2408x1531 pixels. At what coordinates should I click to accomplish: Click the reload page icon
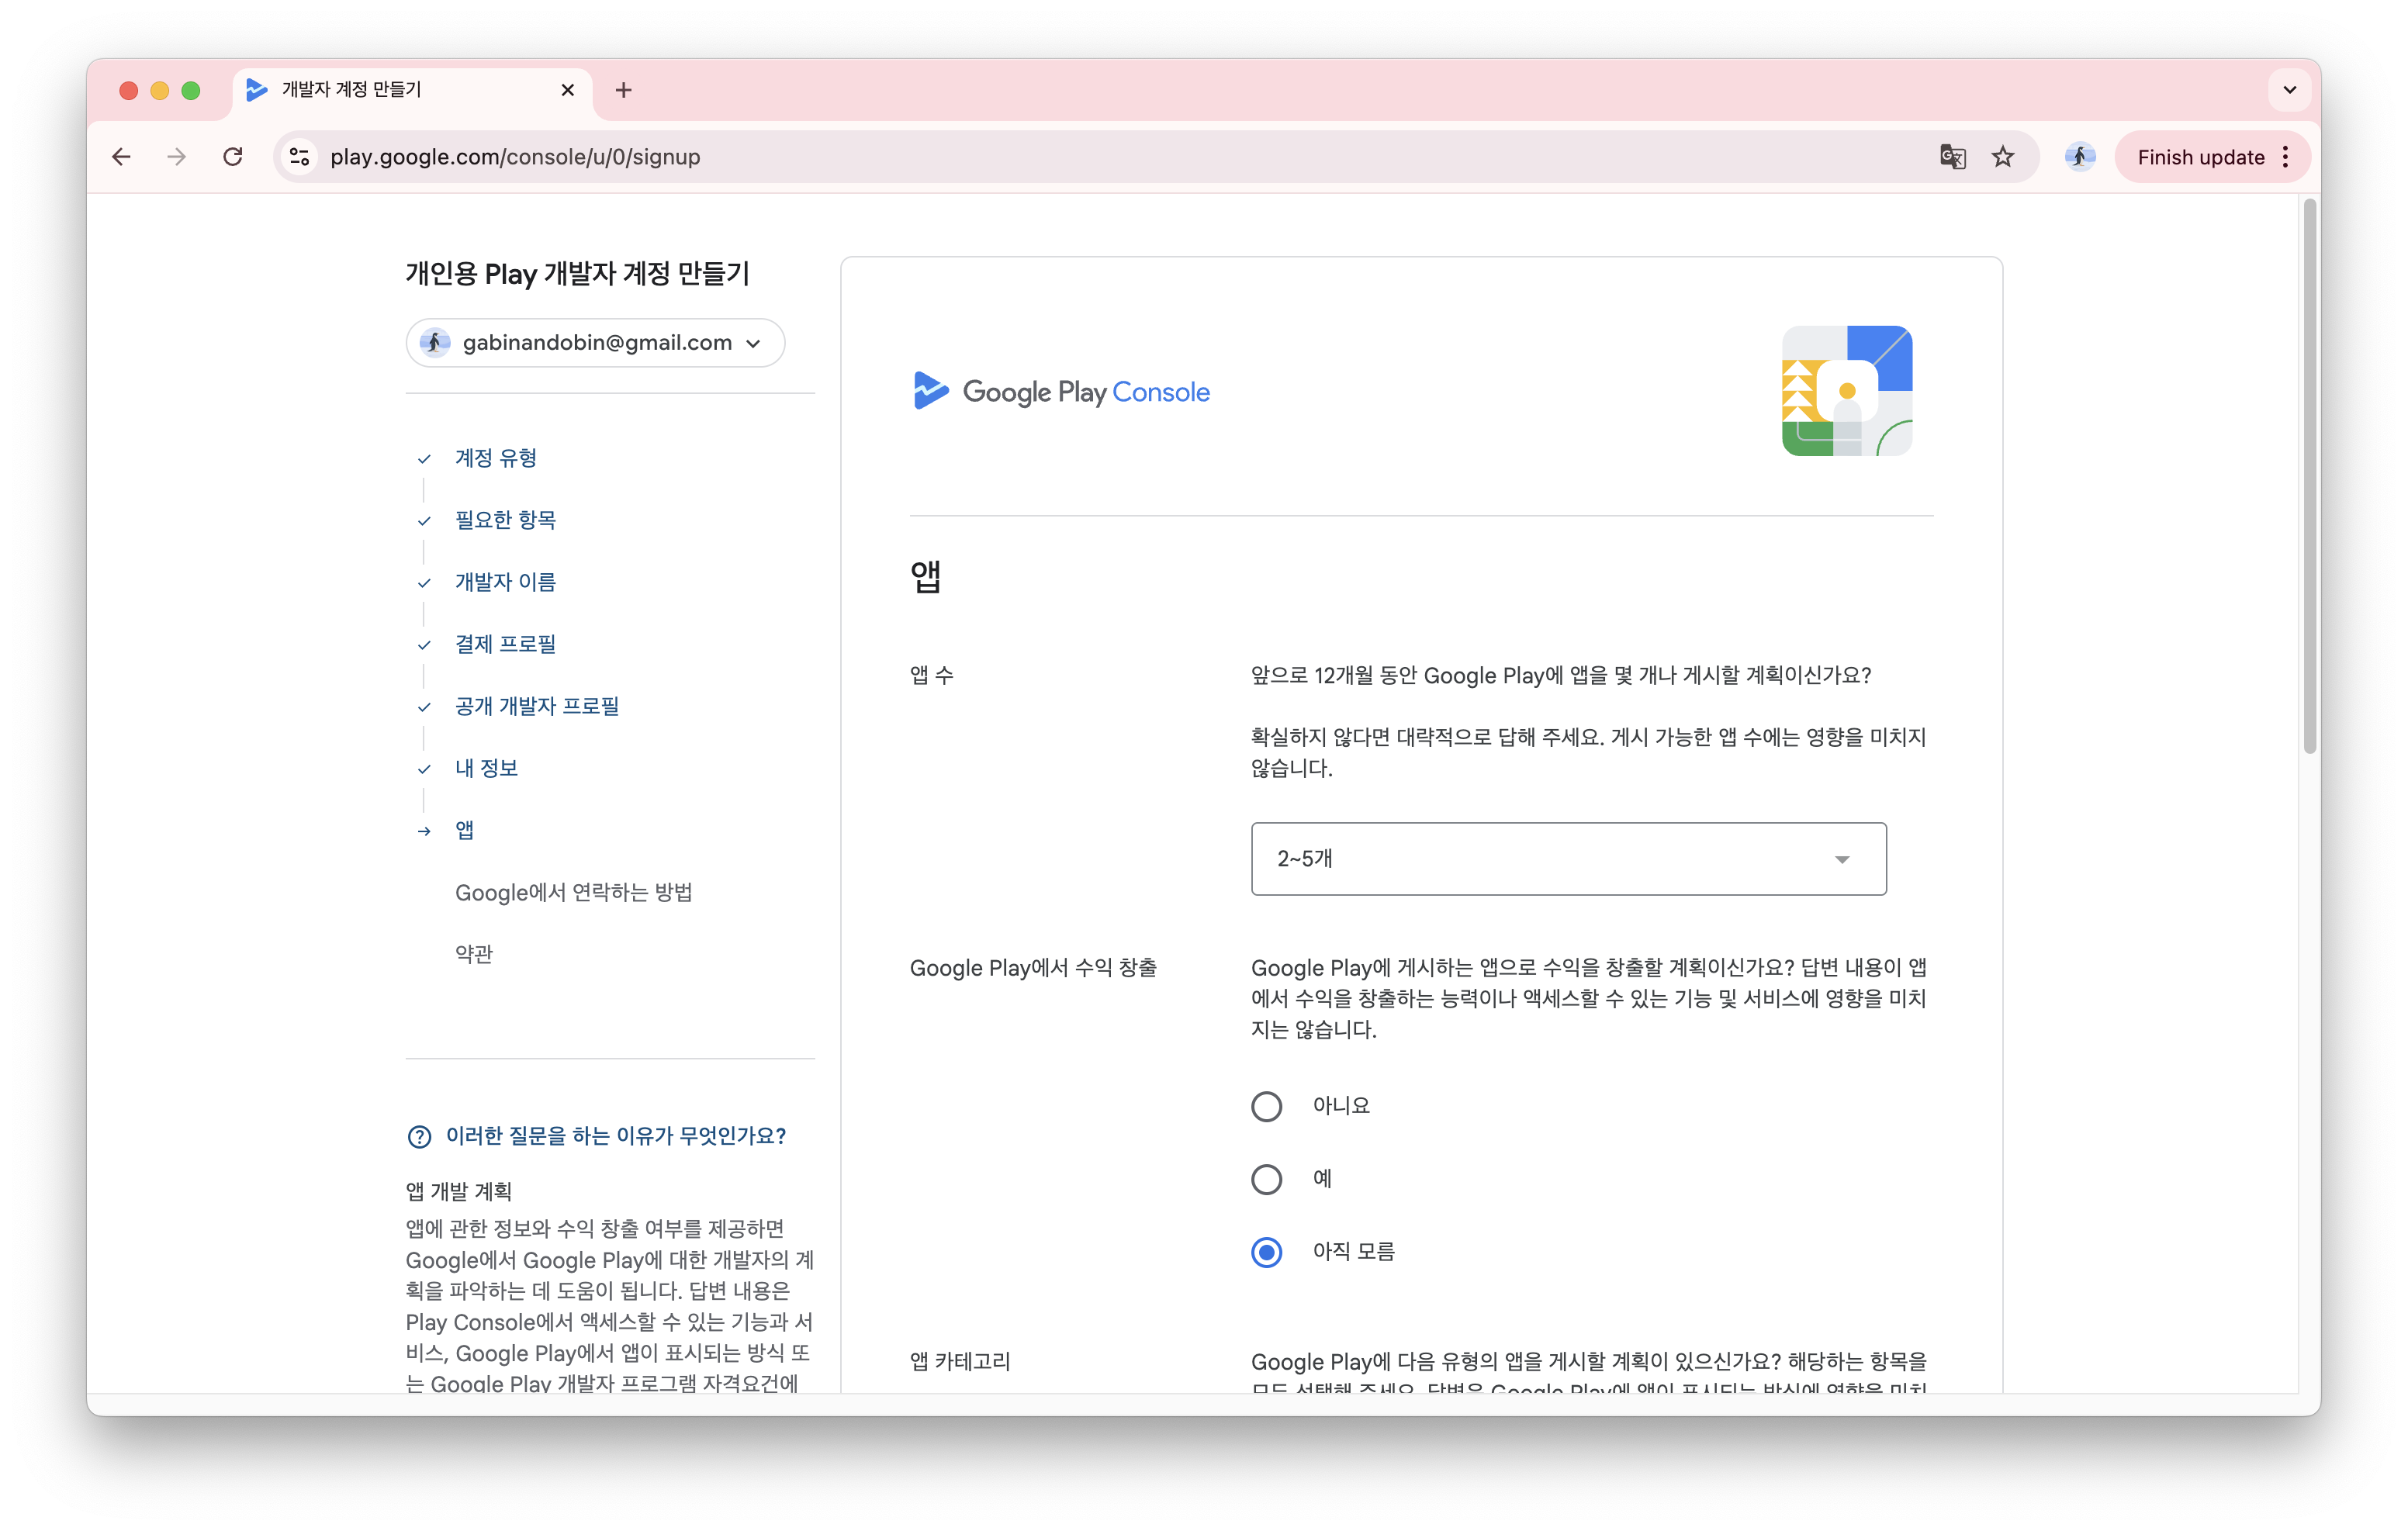coord(233,157)
